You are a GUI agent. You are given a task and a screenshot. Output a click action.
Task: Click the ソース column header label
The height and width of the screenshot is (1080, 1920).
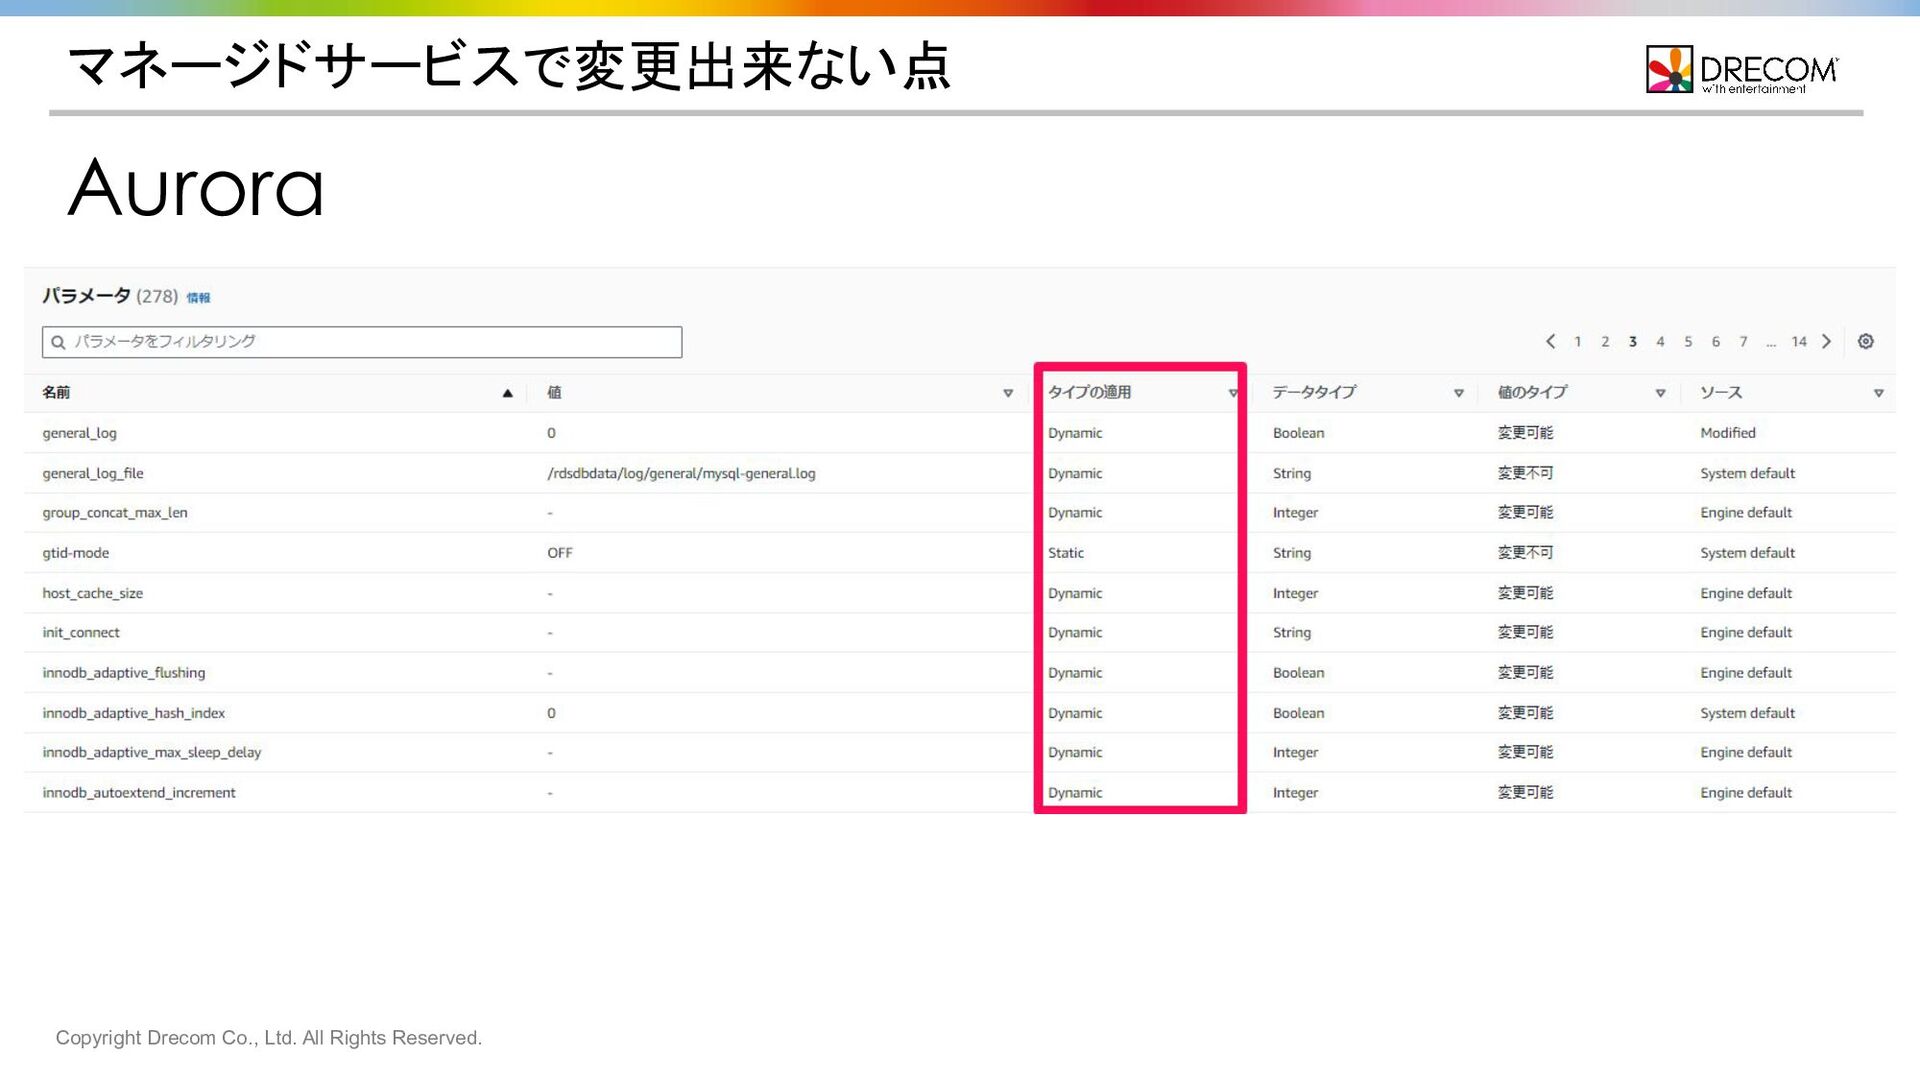(1721, 393)
